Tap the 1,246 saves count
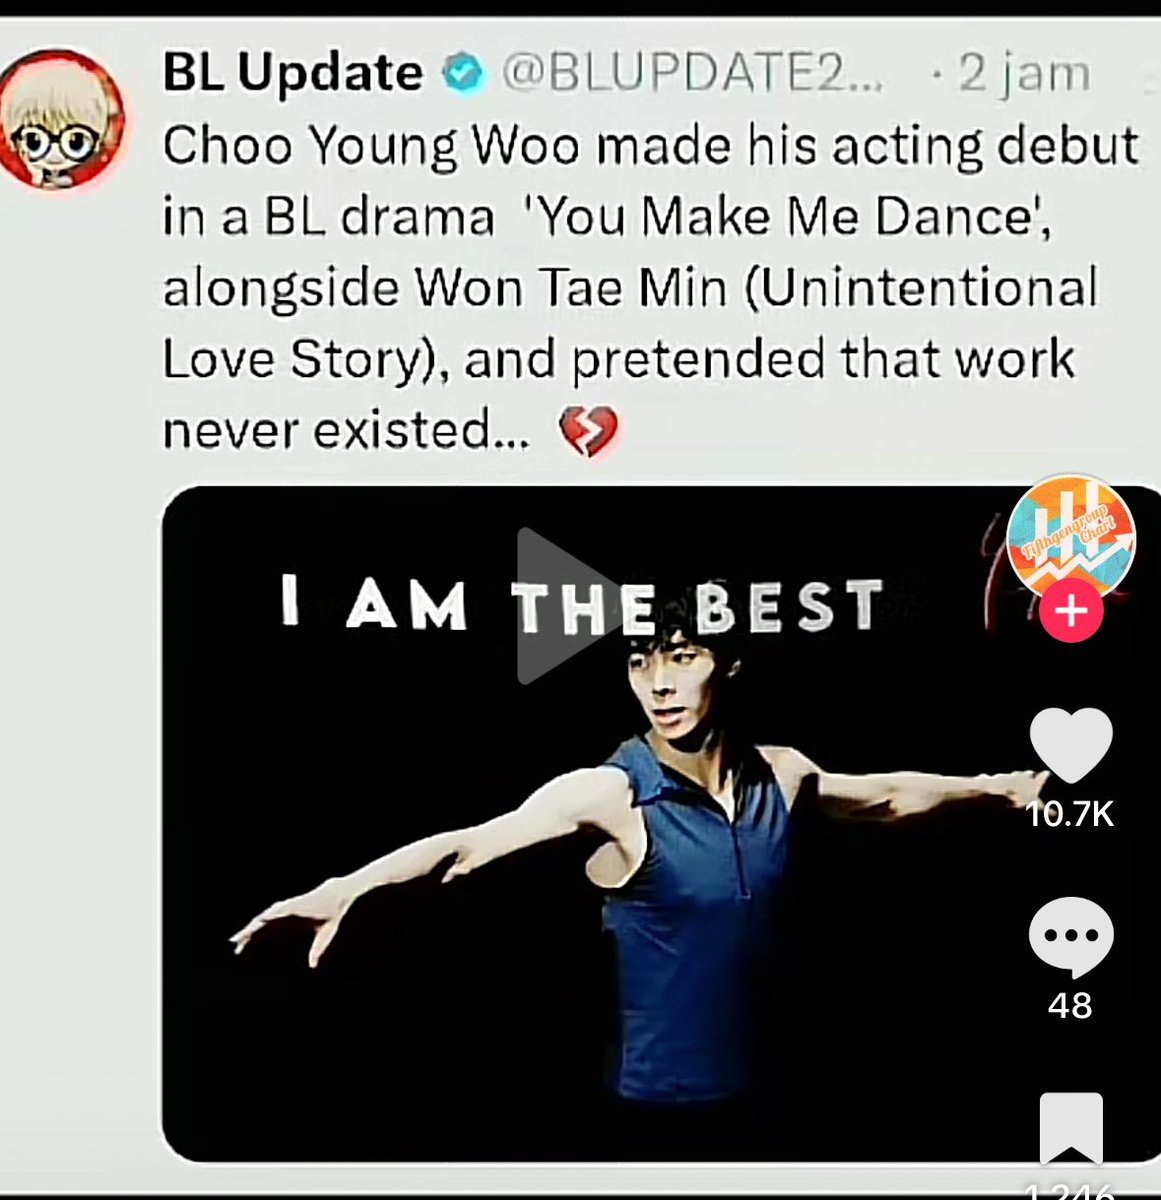This screenshot has width=1161, height=1200. (x=1071, y=1190)
